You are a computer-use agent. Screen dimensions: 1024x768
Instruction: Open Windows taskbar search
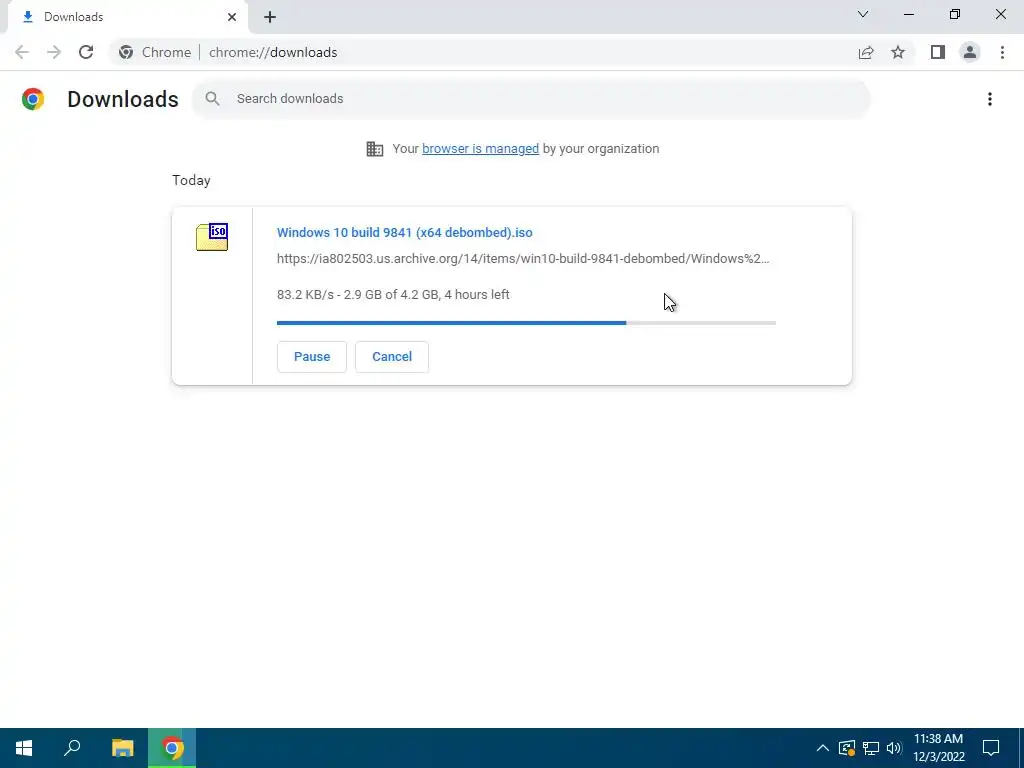pos(72,748)
